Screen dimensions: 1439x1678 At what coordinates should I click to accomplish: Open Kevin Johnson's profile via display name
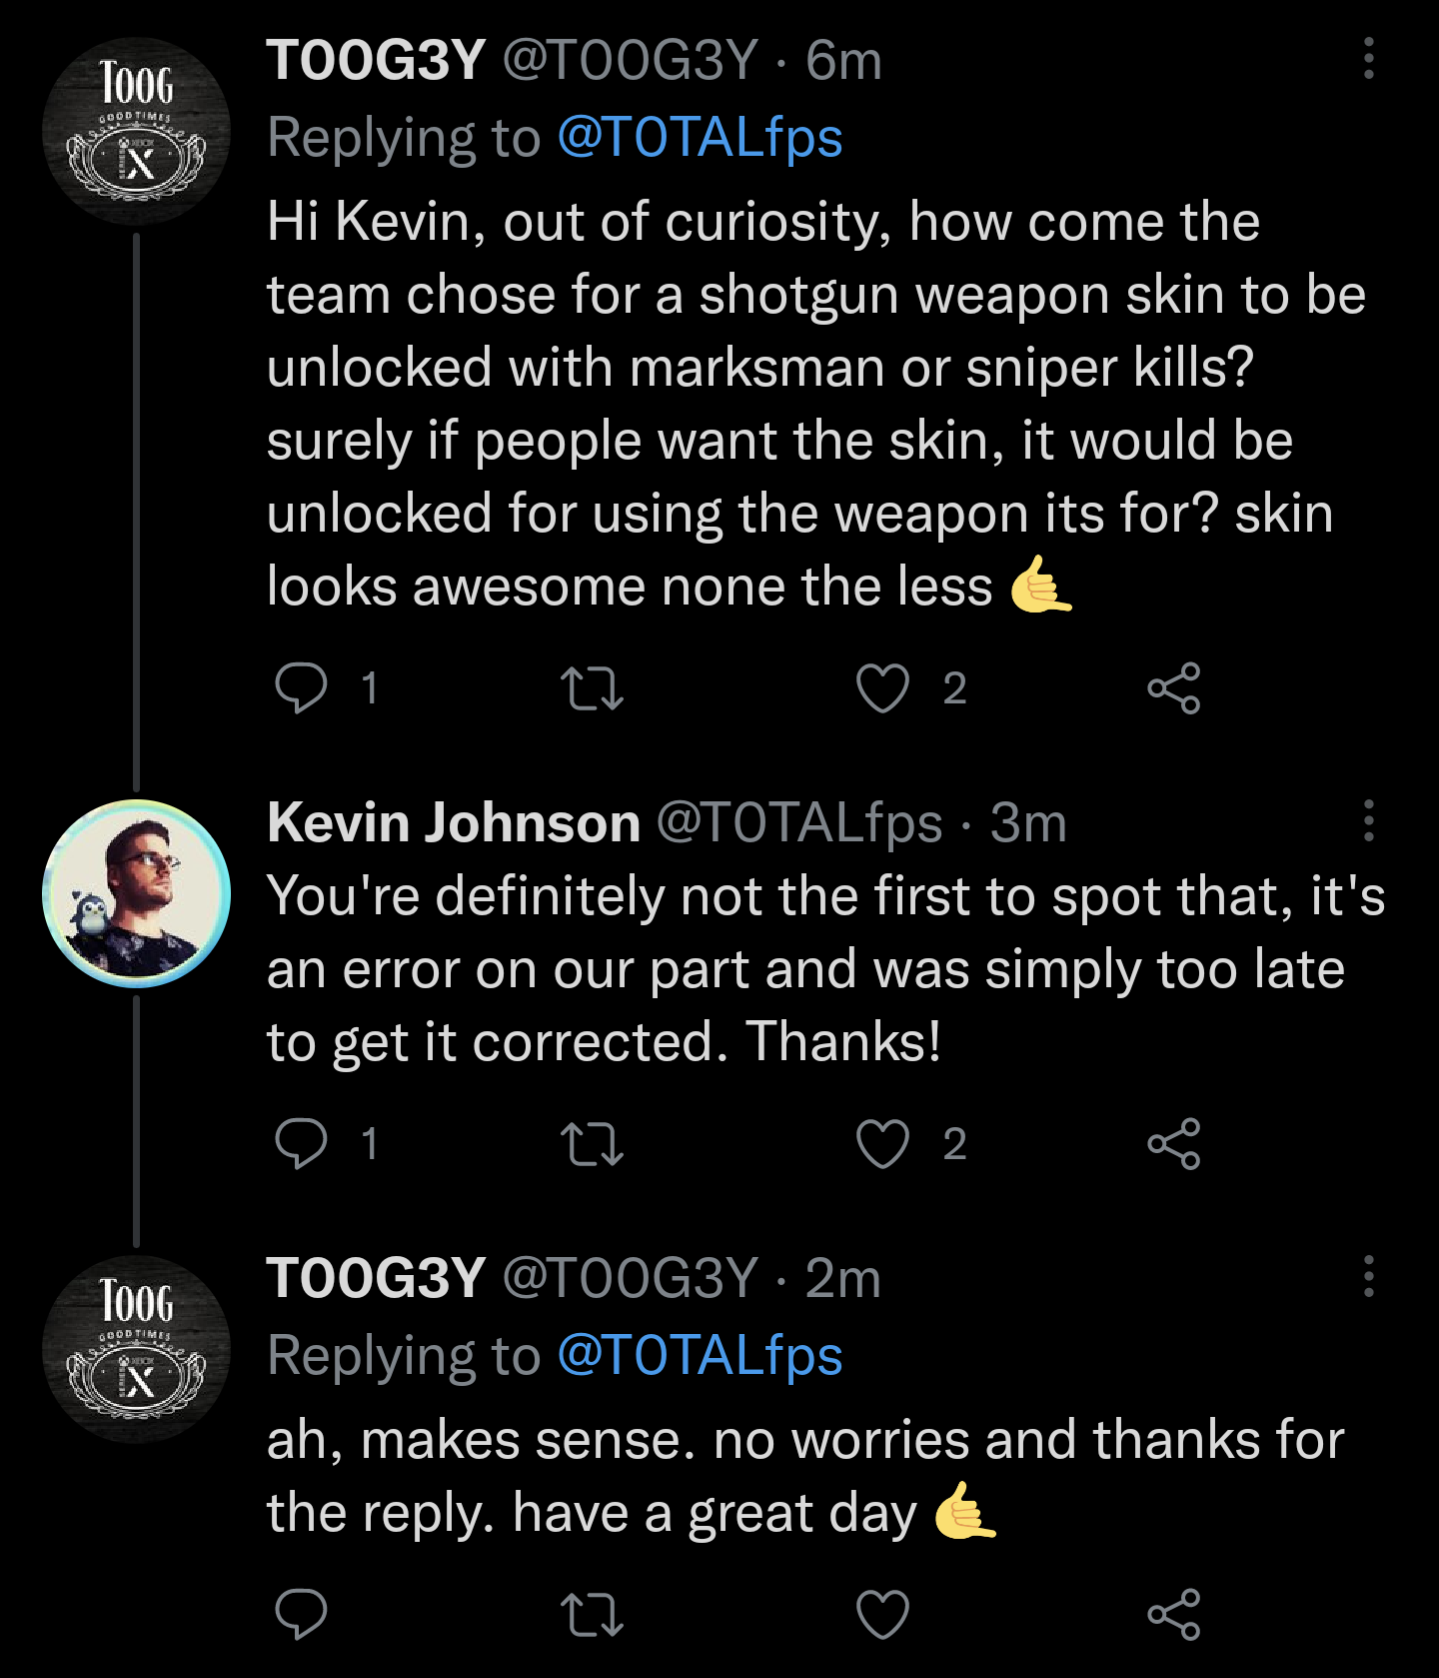(453, 823)
